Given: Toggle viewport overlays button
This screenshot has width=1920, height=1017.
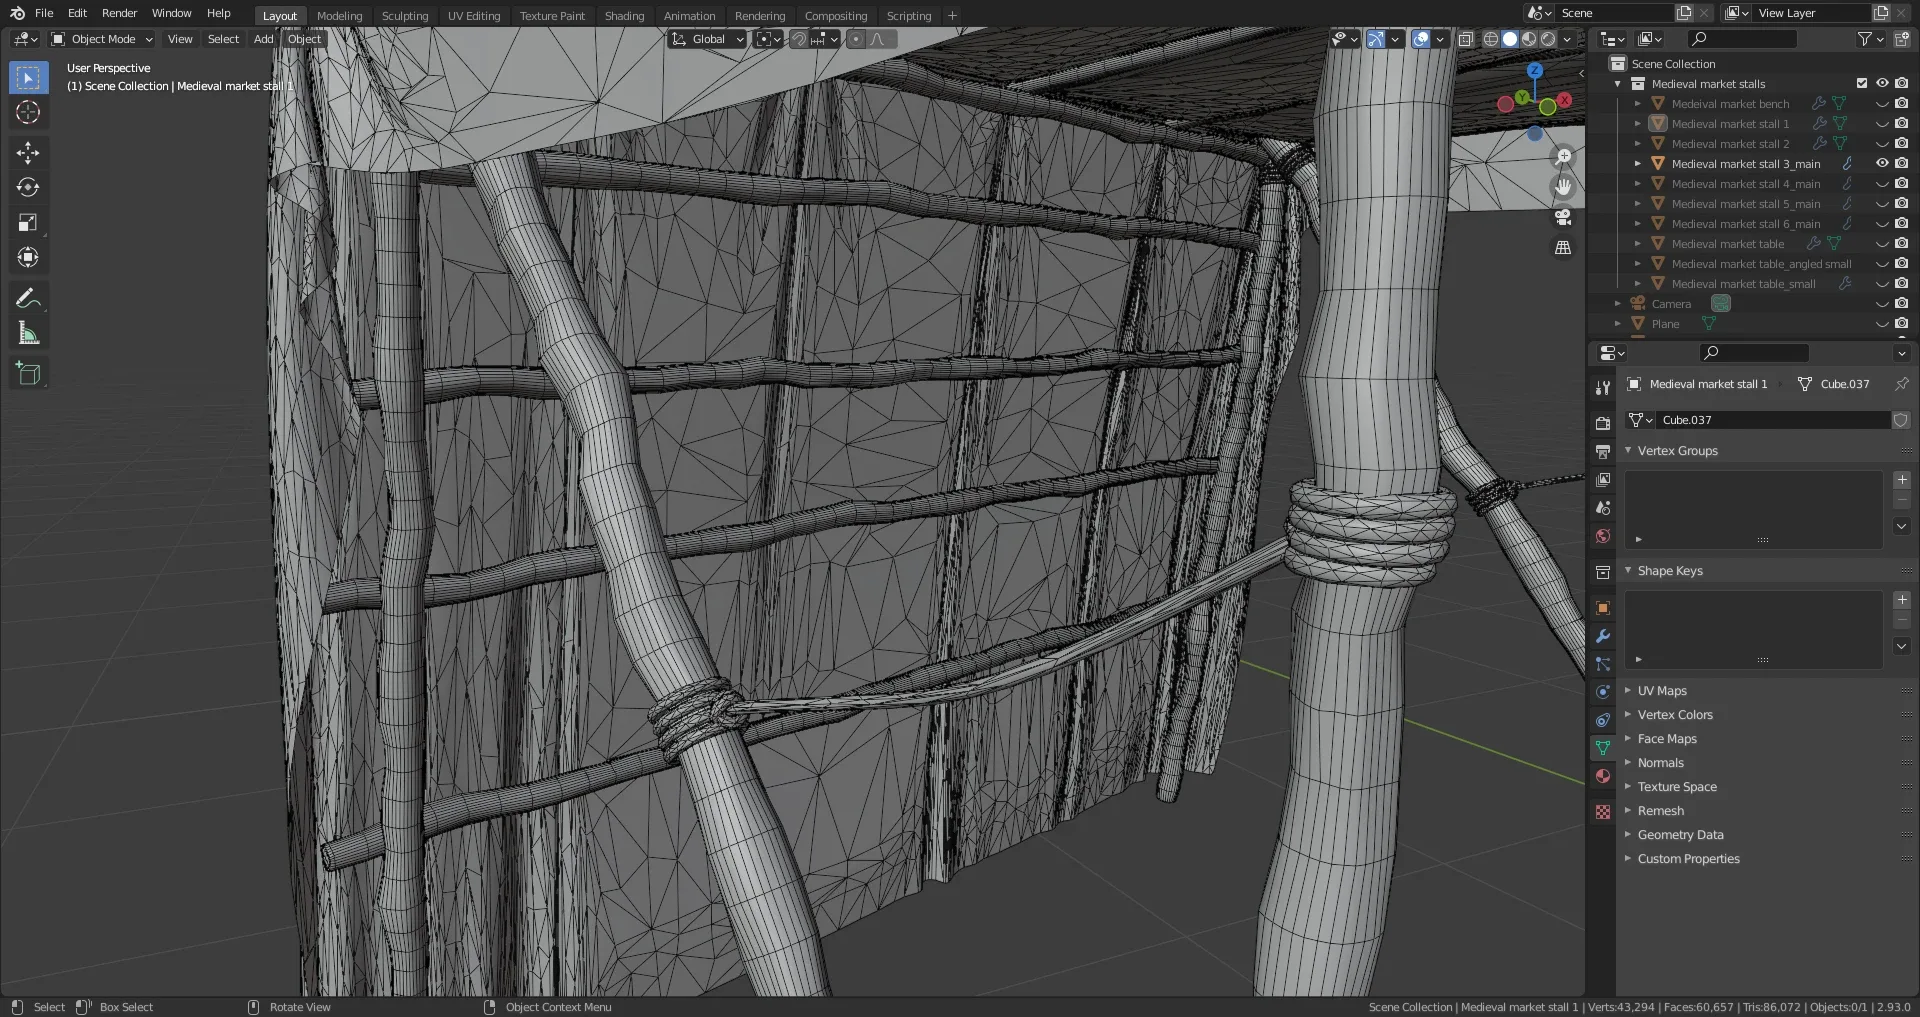Looking at the screenshot, I should (x=1421, y=39).
